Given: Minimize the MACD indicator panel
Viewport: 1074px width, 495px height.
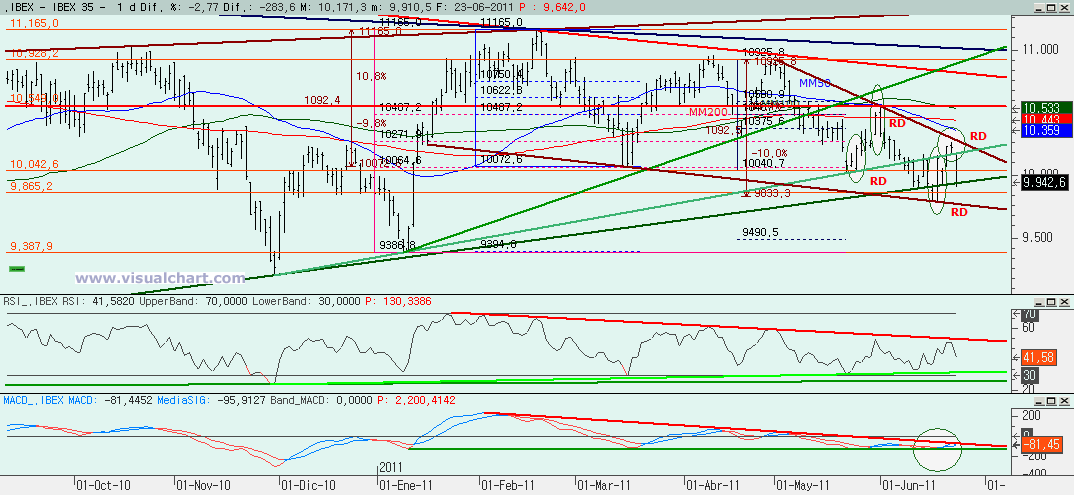Looking at the screenshot, I should coord(1038,399).
